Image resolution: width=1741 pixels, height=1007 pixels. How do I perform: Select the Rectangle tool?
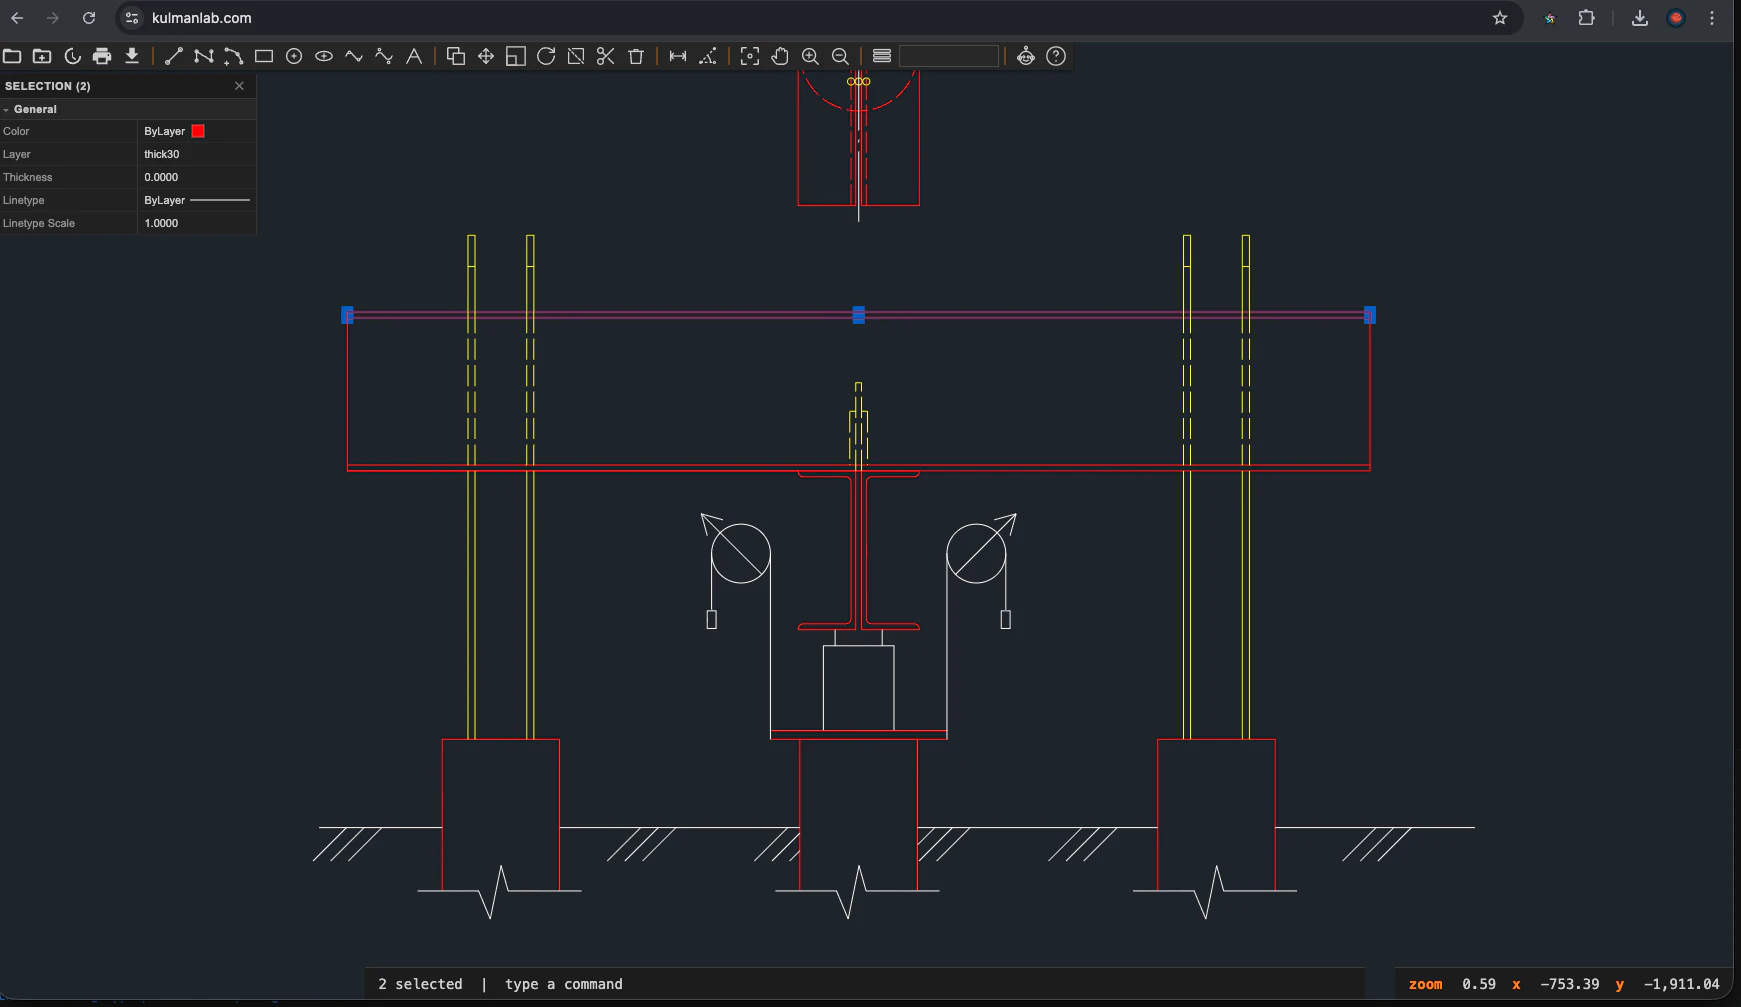point(264,56)
